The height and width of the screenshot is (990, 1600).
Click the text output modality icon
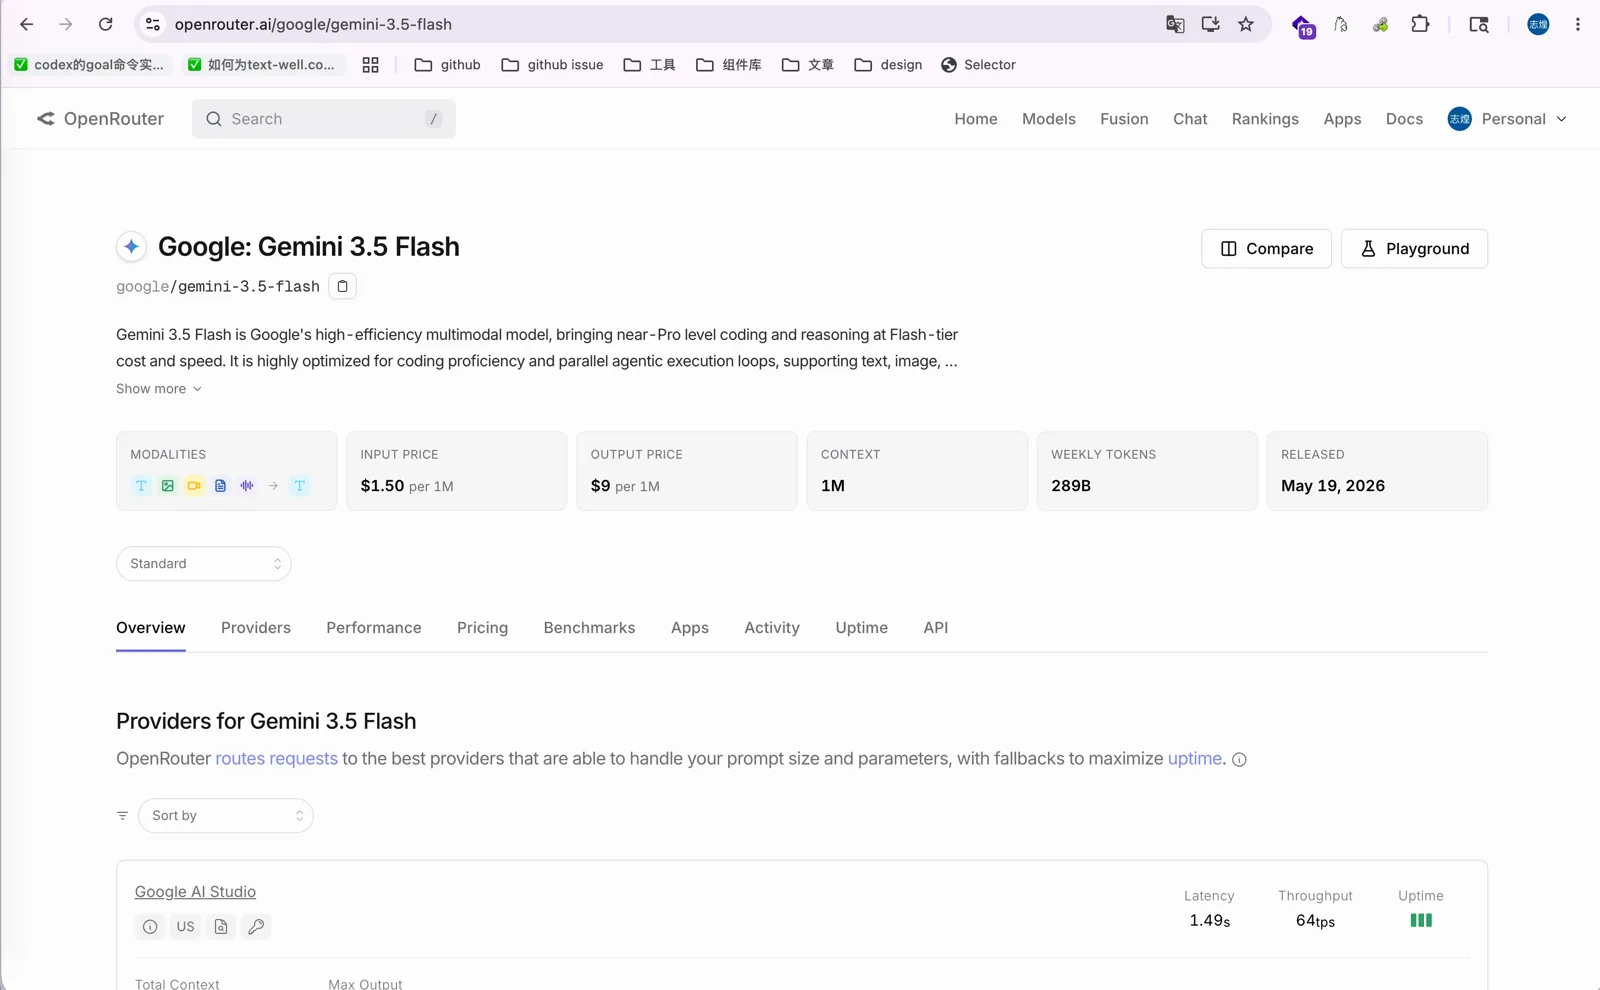pos(299,486)
